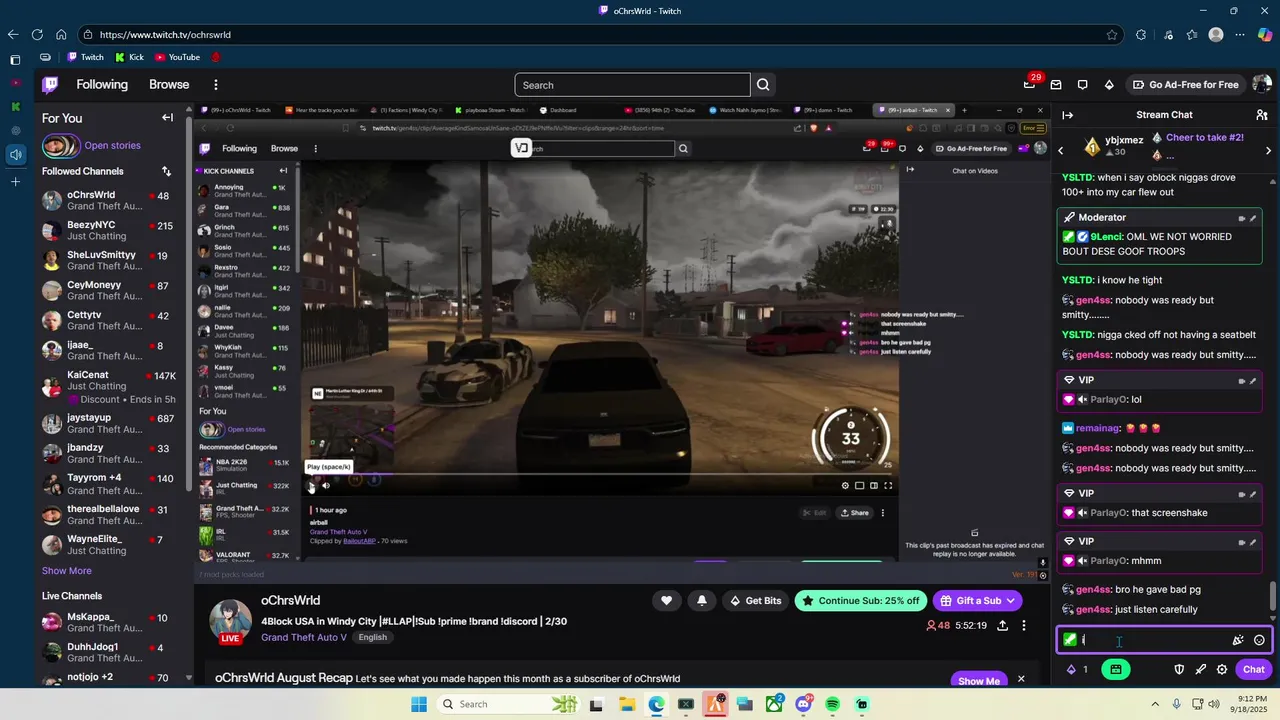Open Spotify from the Windows taskbar
The height and width of the screenshot is (720, 1280).
[833, 704]
